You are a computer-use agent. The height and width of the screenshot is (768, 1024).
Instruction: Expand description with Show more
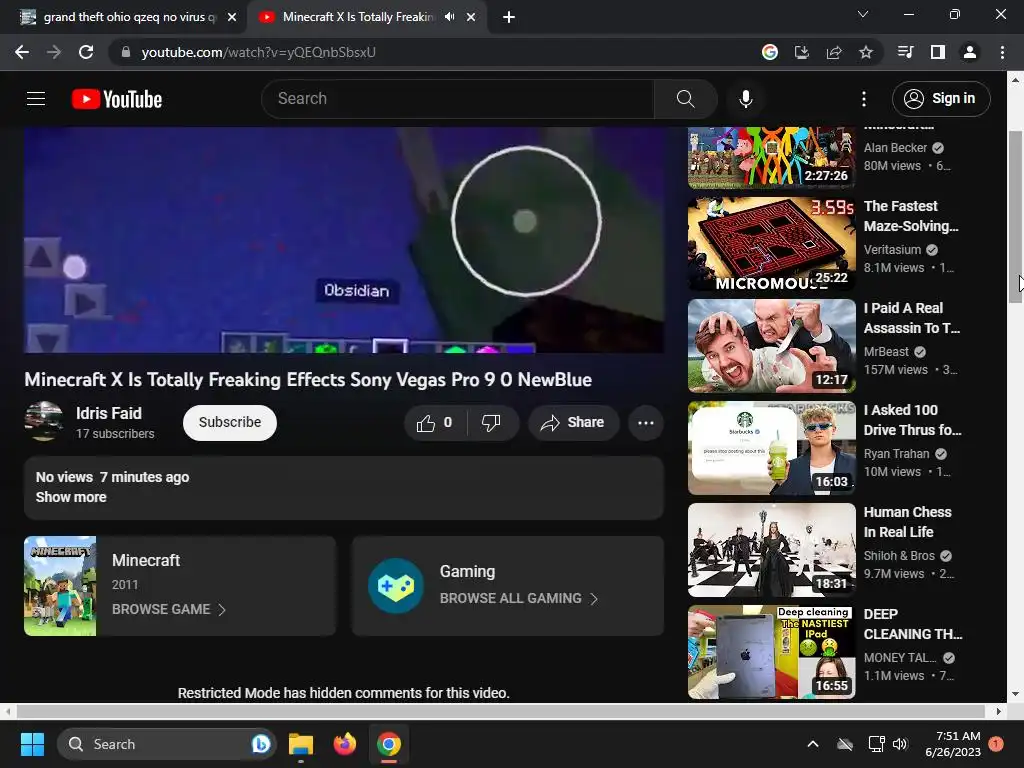coord(71,497)
